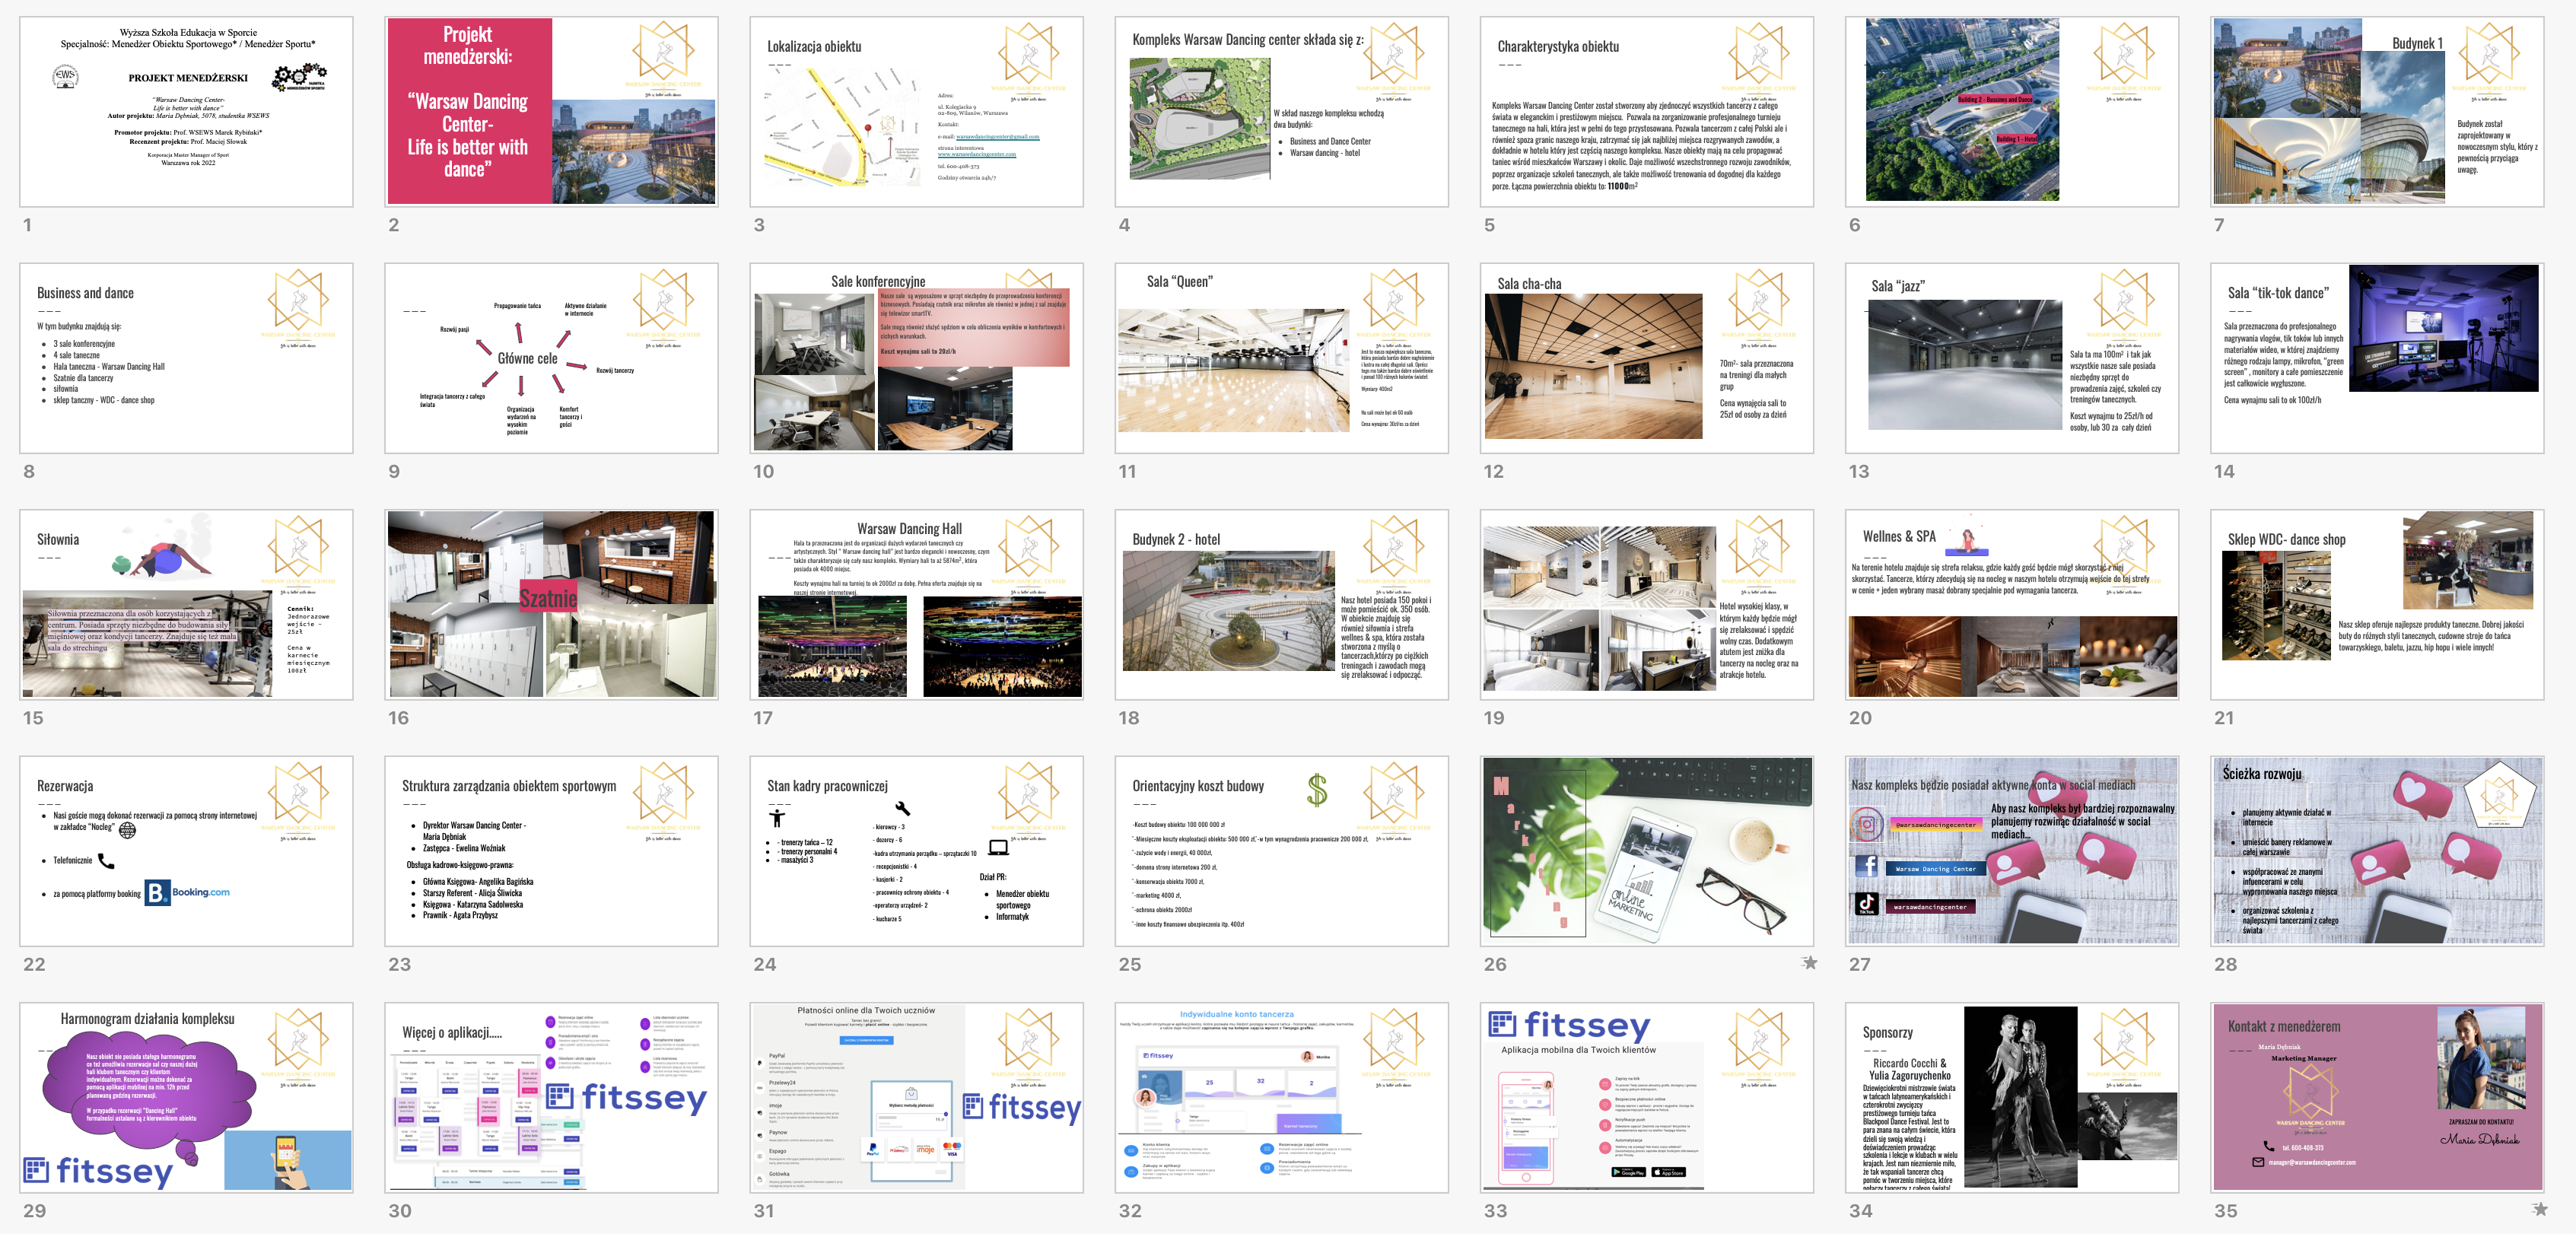This screenshot has width=2576, height=1234.
Task: Click the green dollar sign on slide 25
Action: coord(1317,790)
